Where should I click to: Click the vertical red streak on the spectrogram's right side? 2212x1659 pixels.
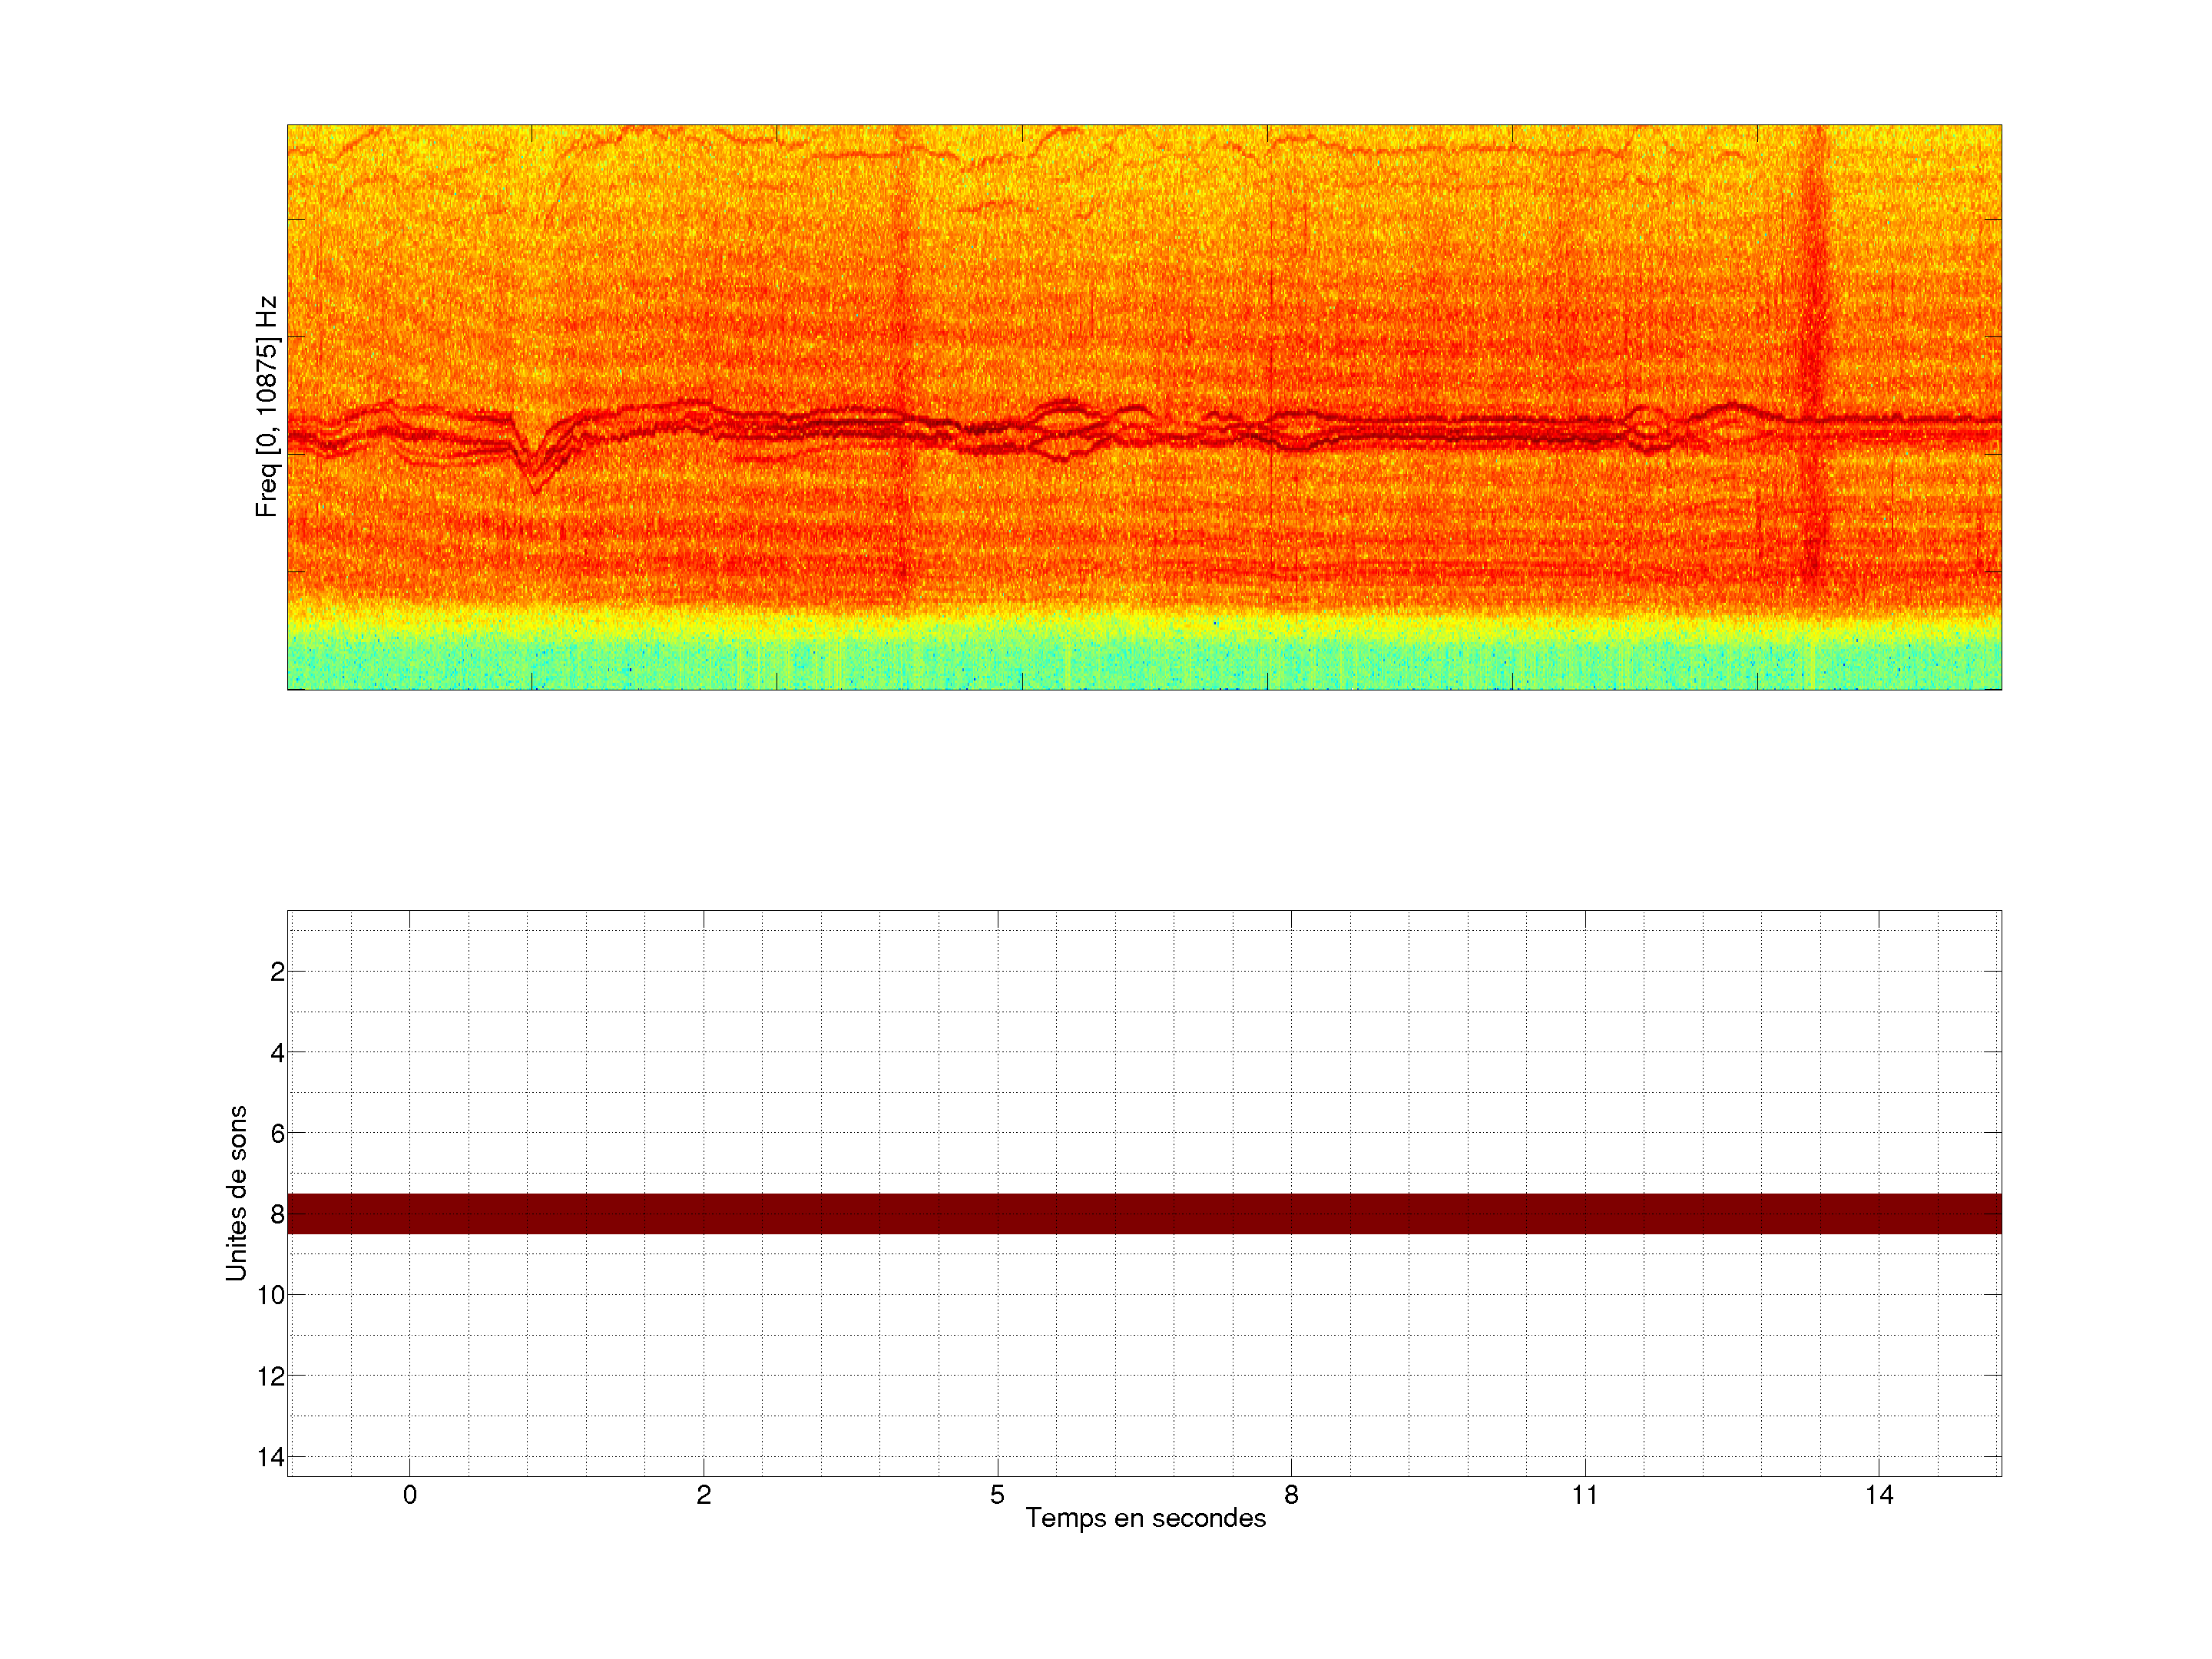click(x=1813, y=350)
